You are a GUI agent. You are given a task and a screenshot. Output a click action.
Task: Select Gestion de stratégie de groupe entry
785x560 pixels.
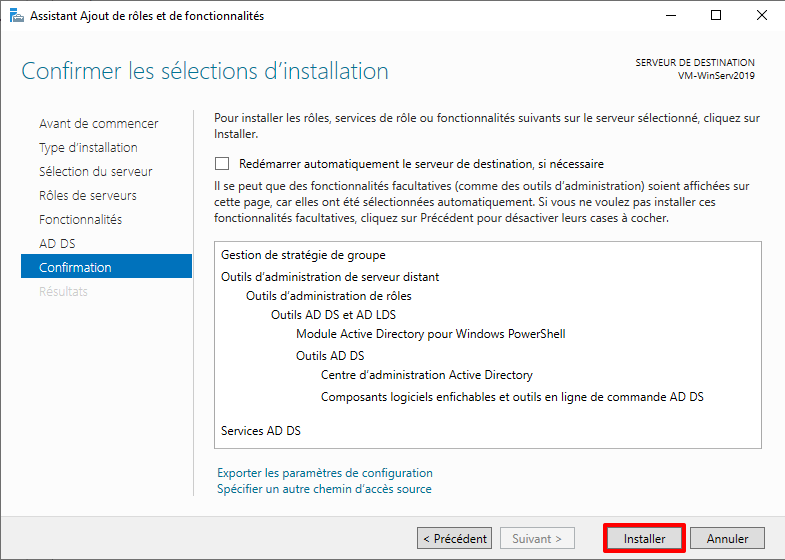303,255
